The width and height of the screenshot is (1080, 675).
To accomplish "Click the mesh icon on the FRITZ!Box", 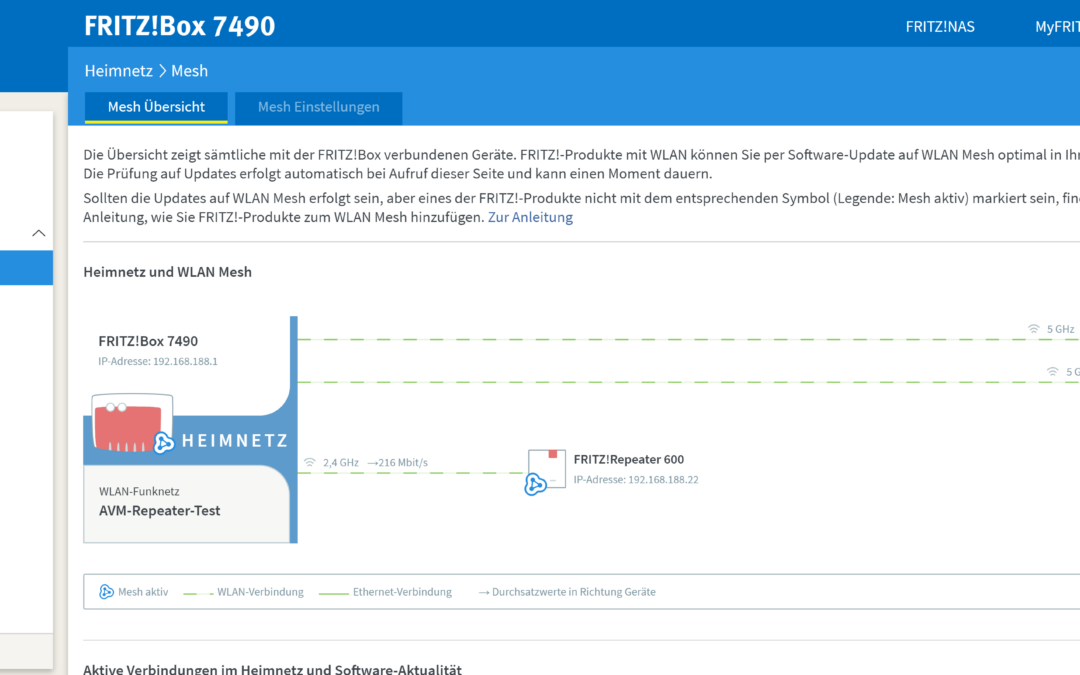I will click(163, 443).
